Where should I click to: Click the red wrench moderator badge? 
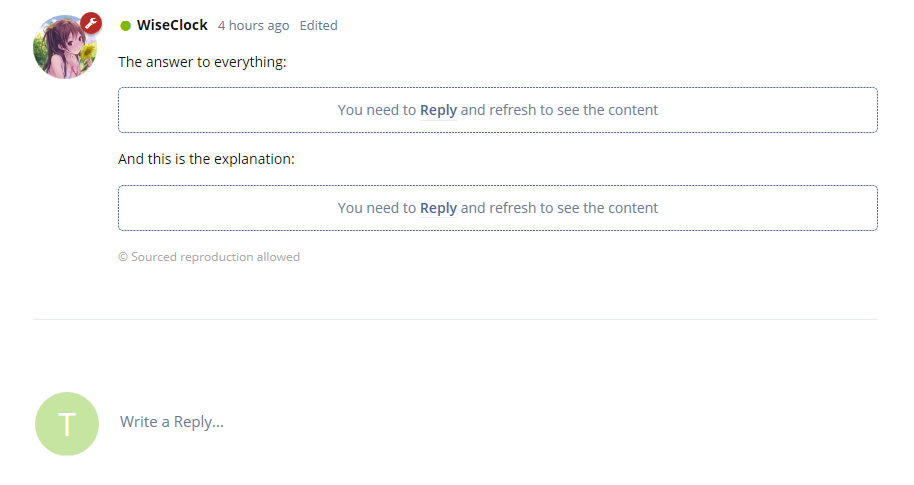[x=91, y=23]
